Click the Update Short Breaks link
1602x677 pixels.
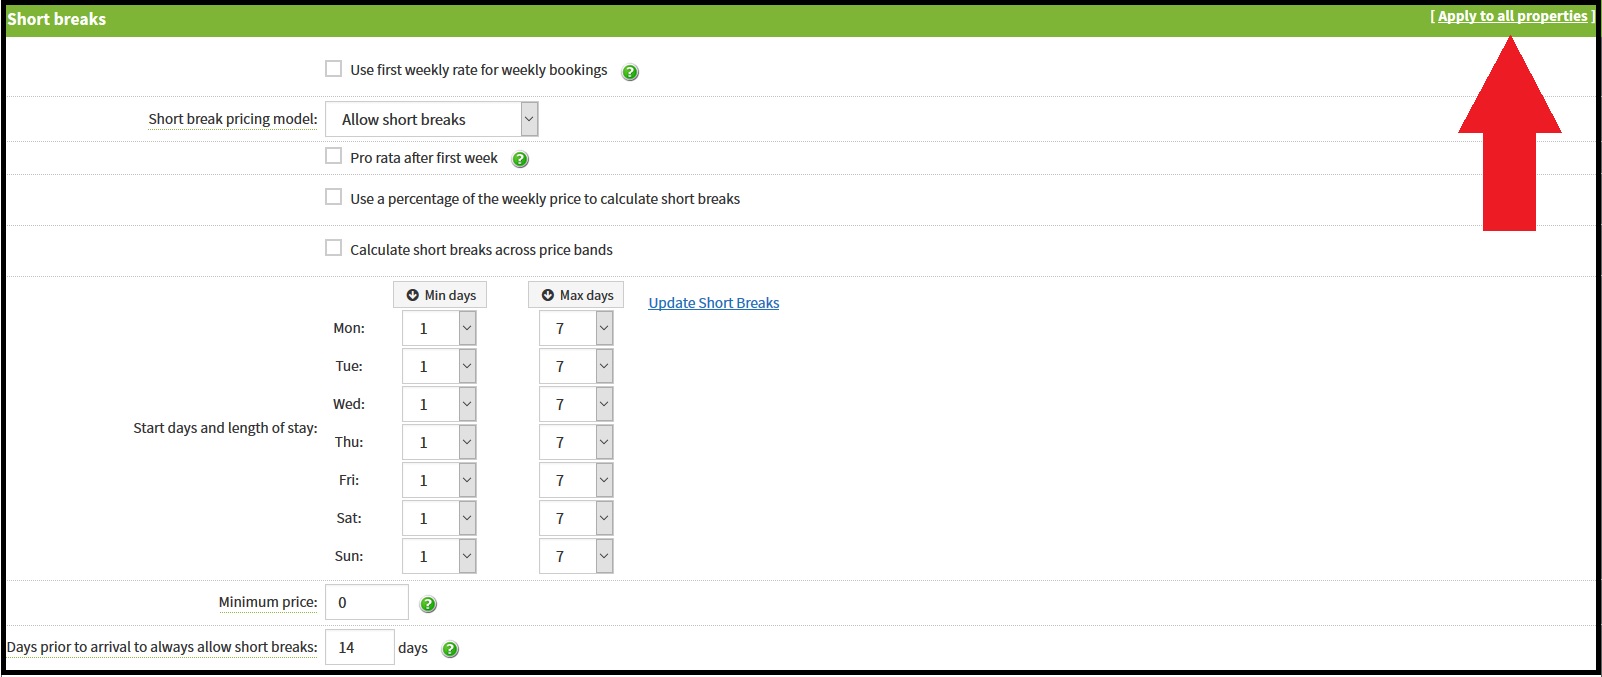[x=713, y=303]
